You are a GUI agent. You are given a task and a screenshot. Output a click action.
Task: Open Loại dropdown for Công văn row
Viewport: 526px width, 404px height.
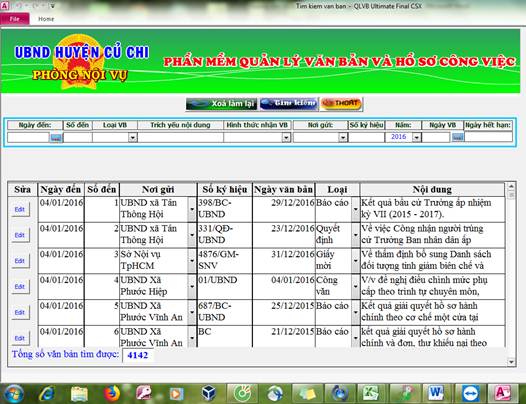pos(356,287)
